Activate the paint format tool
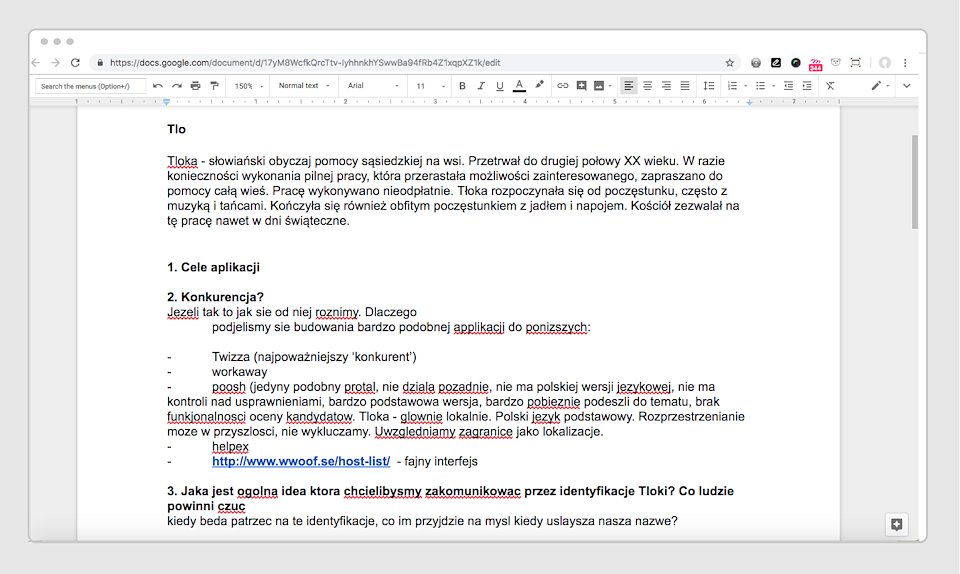 point(214,86)
